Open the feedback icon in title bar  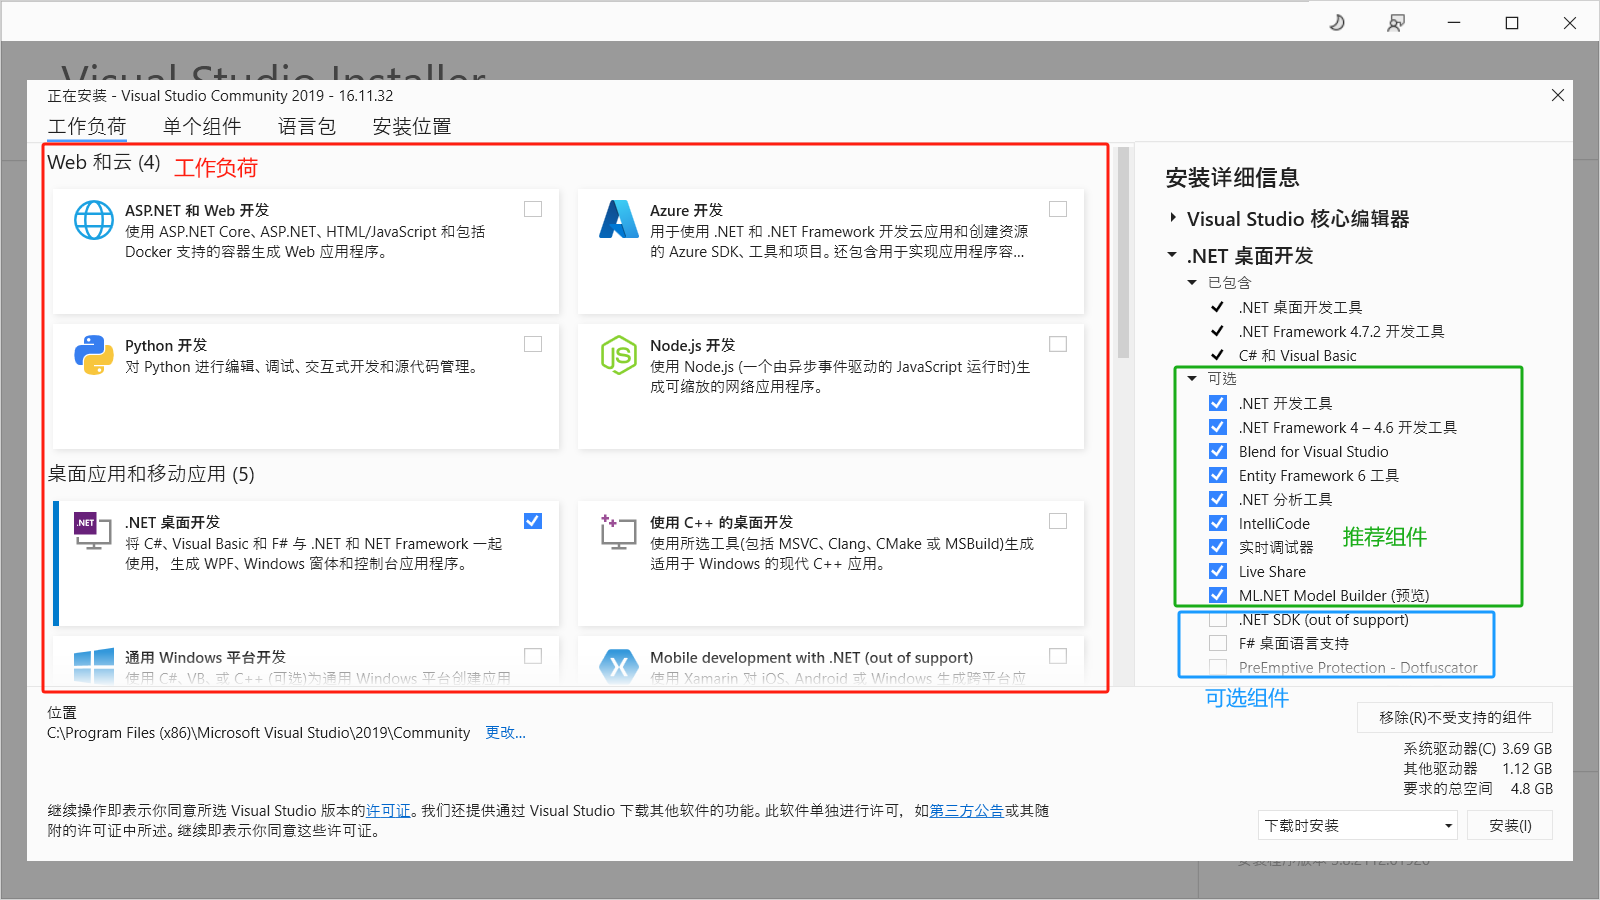(x=1396, y=22)
